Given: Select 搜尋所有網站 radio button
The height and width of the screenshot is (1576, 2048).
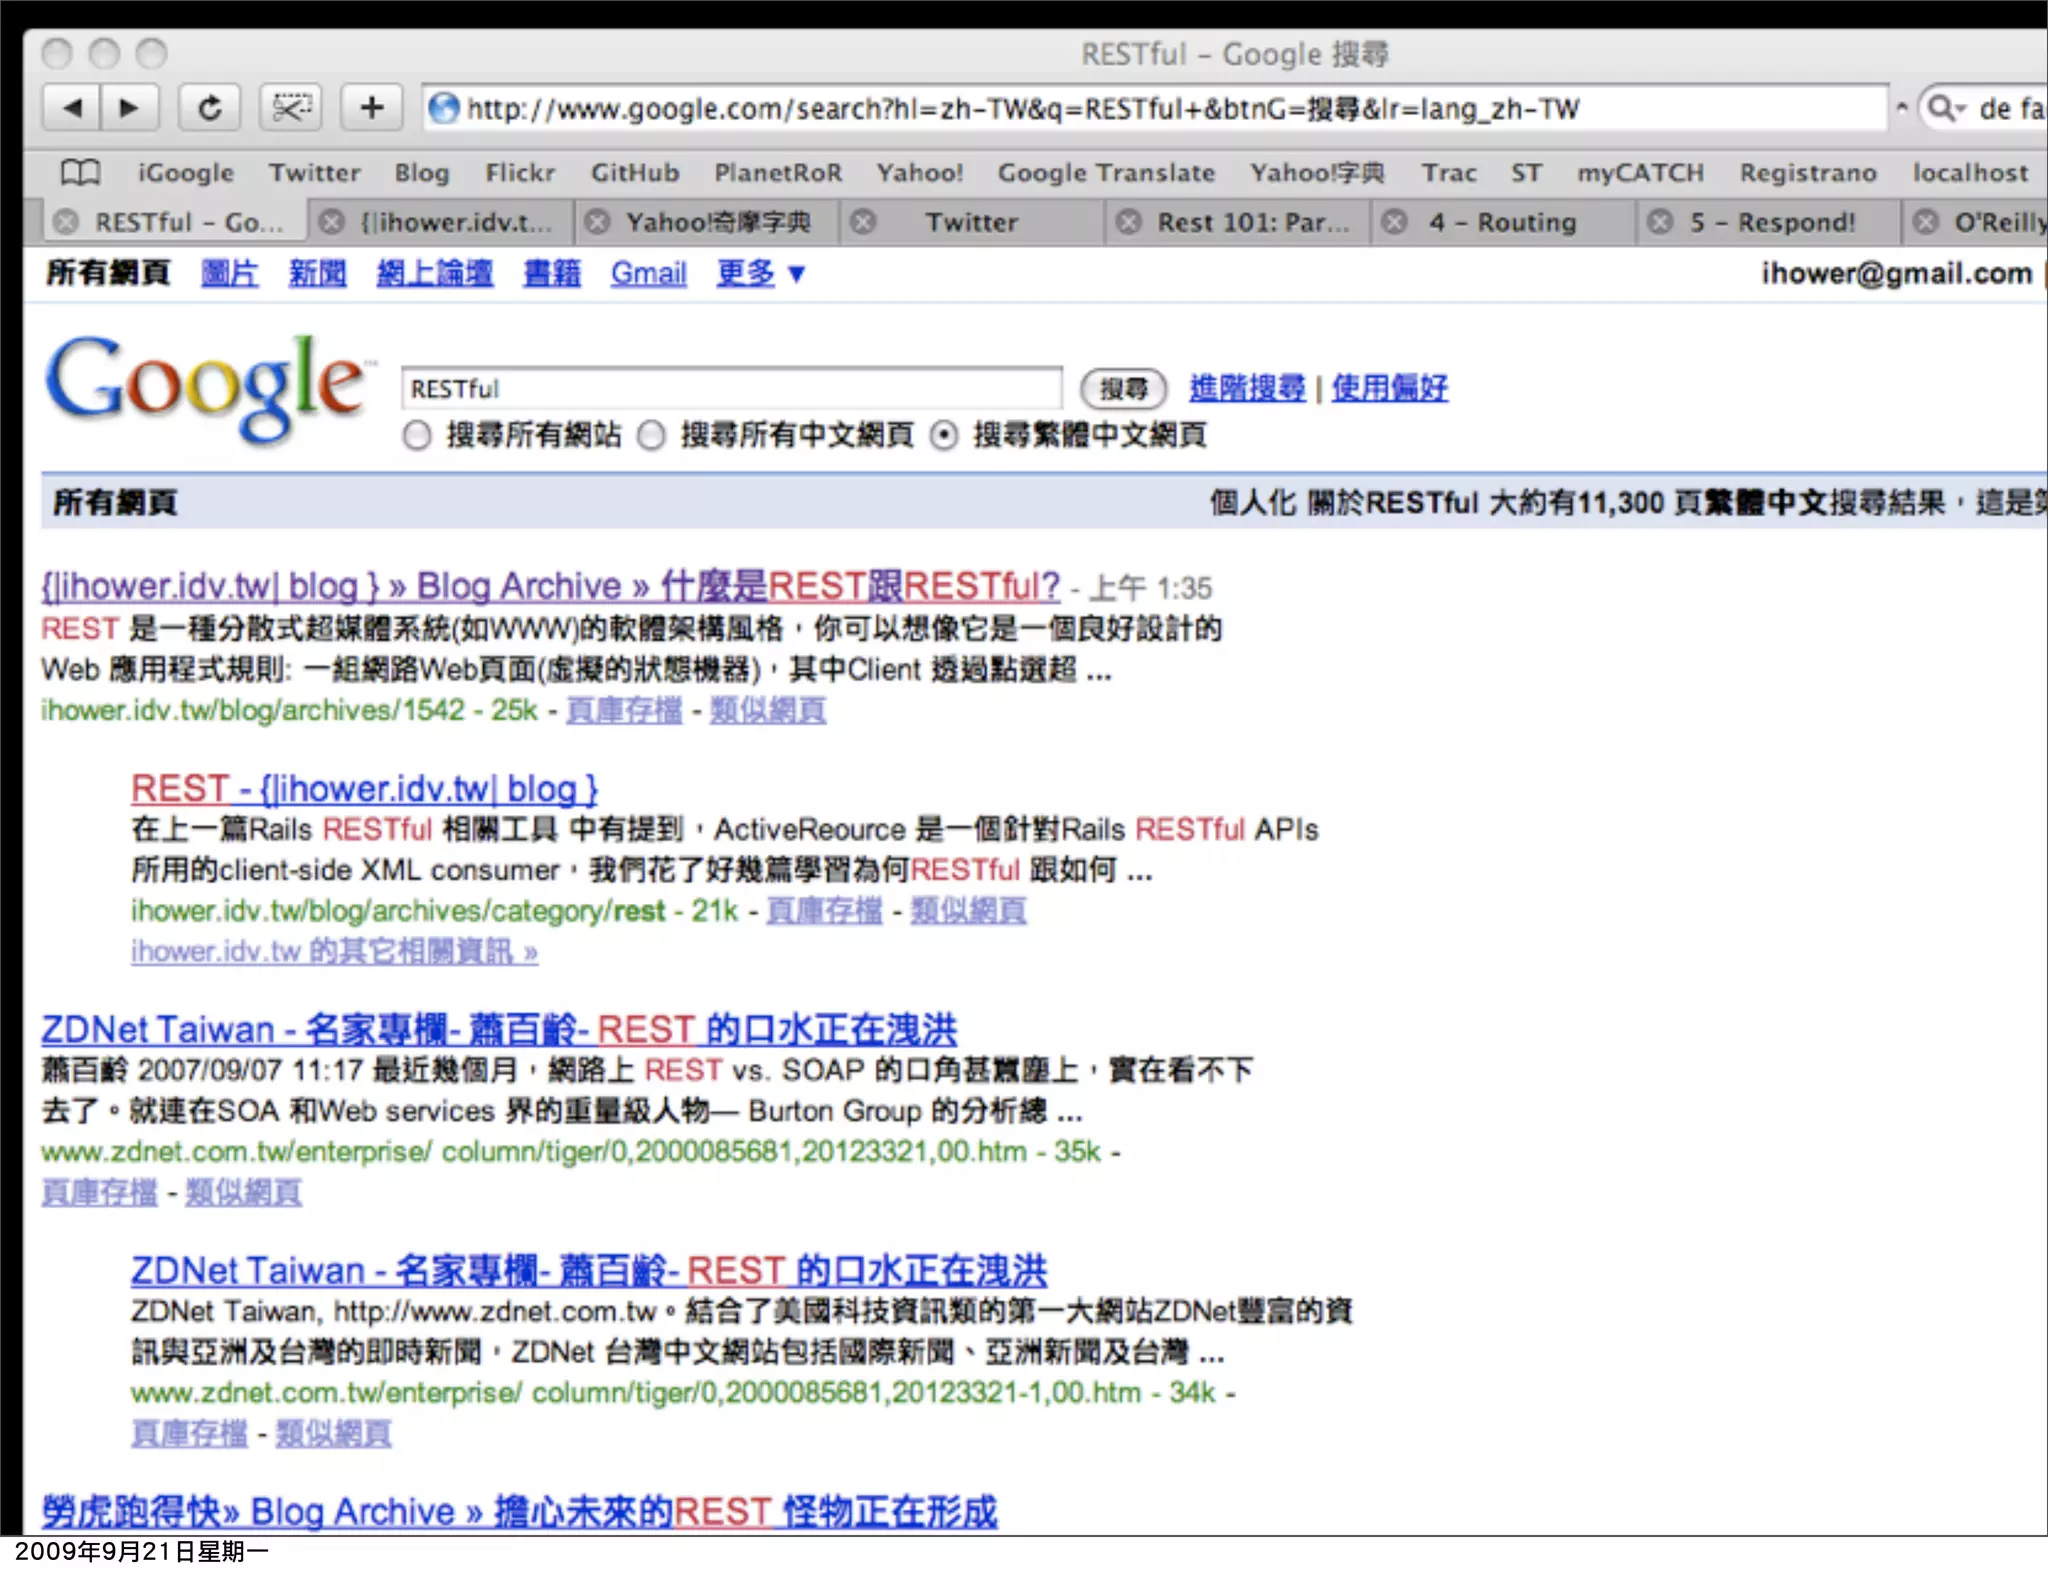Looking at the screenshot, I should 417,436.
